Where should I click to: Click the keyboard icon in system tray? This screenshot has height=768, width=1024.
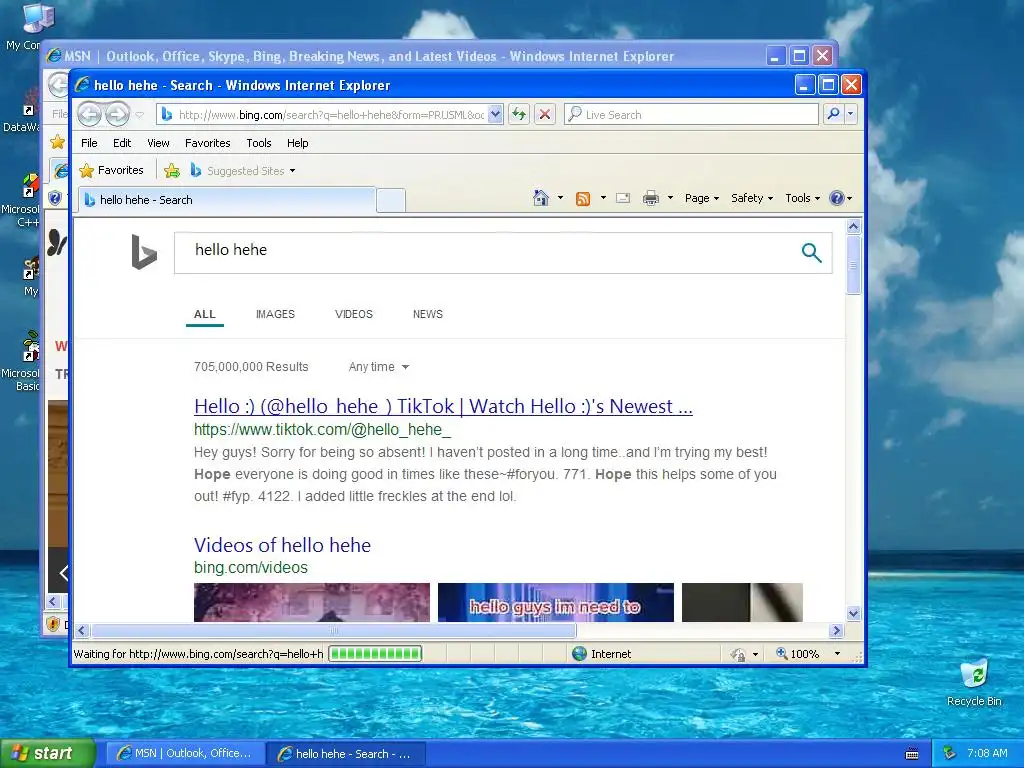pos(912,754)
